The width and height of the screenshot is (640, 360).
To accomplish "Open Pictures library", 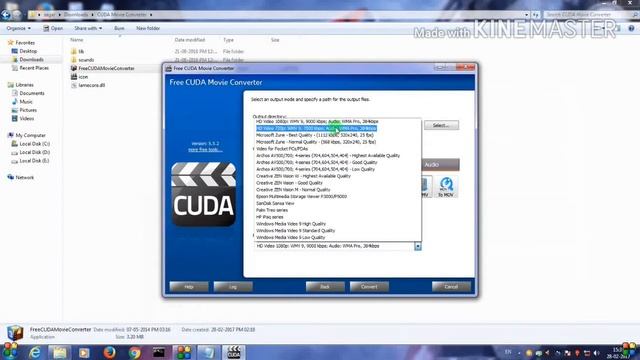I will pyautogui.click(x=28, y=110).
